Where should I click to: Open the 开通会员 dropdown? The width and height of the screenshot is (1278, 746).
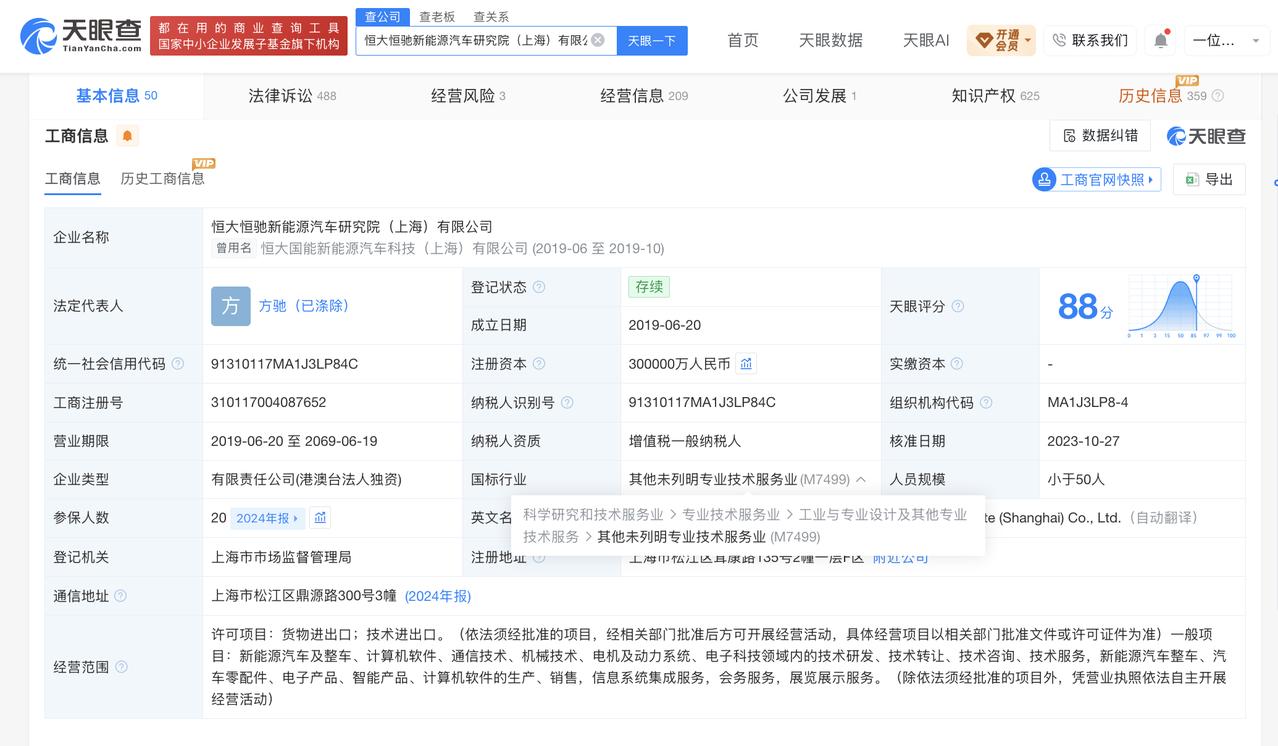[1001, 40]
